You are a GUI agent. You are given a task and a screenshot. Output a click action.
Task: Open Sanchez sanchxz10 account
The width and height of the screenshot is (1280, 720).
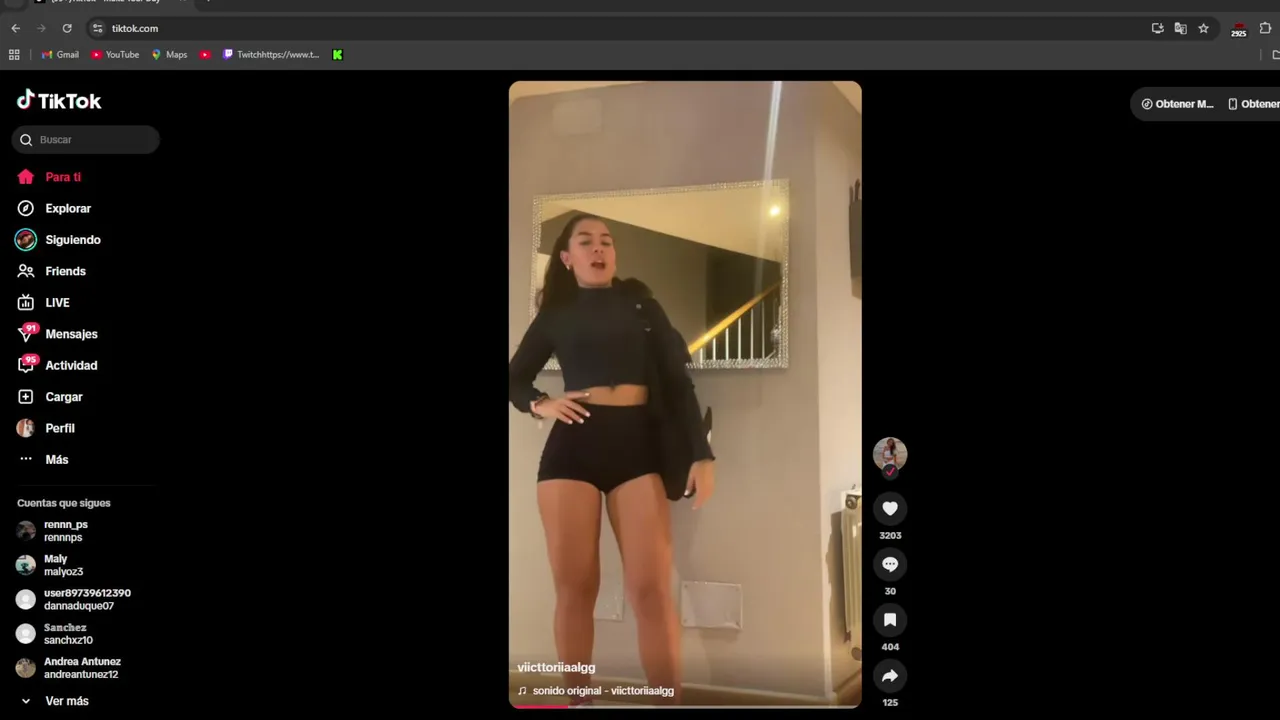tap(68, 633)
